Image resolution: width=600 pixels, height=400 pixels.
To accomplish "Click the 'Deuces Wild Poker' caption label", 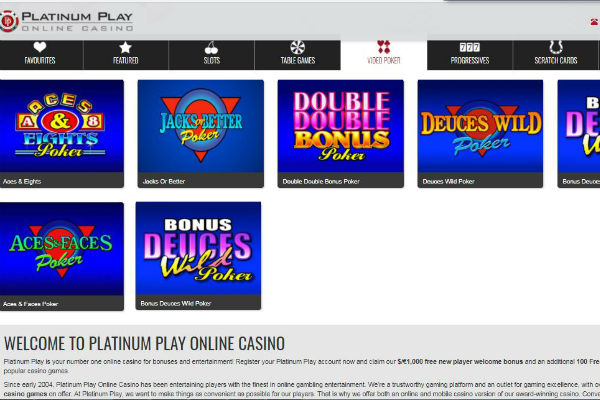I will point(448,181).
